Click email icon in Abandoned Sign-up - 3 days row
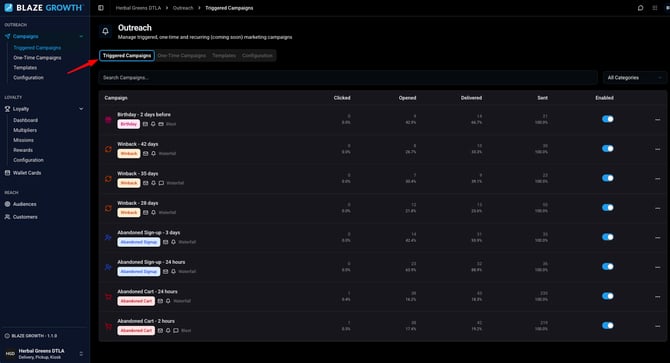The image size is (670, 363). [165, 242]
